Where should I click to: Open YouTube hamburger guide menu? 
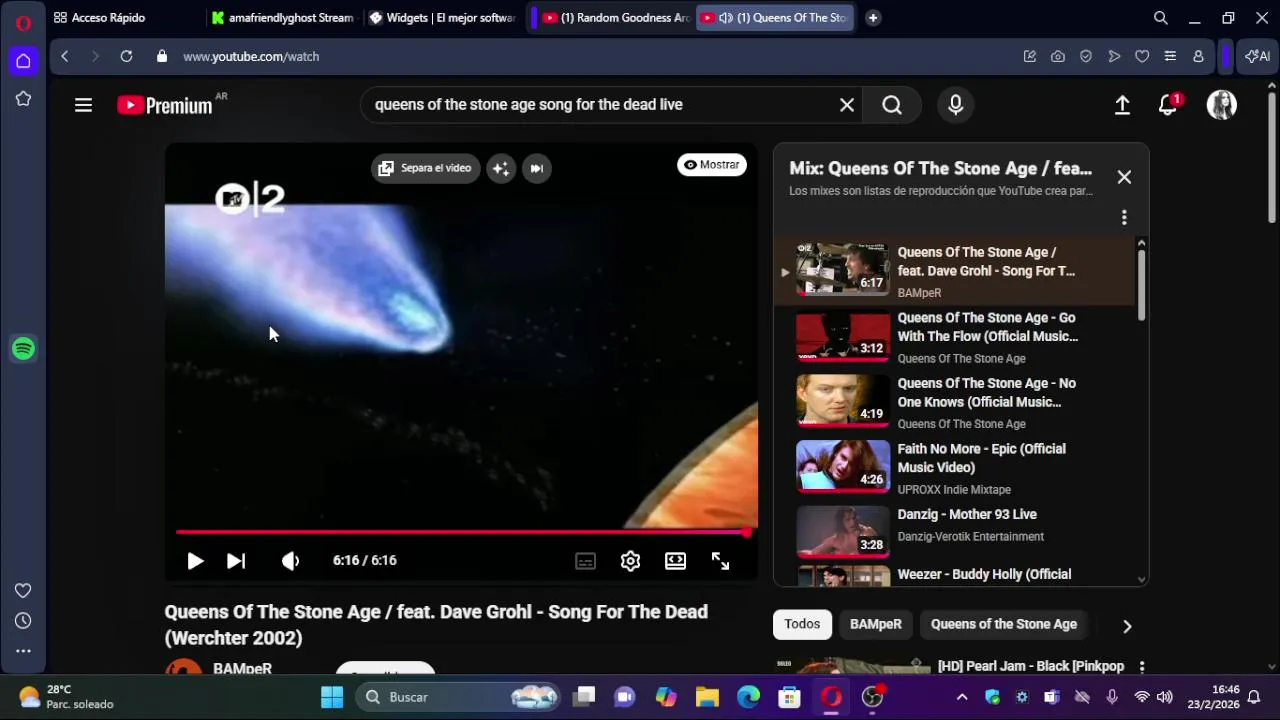83,105
